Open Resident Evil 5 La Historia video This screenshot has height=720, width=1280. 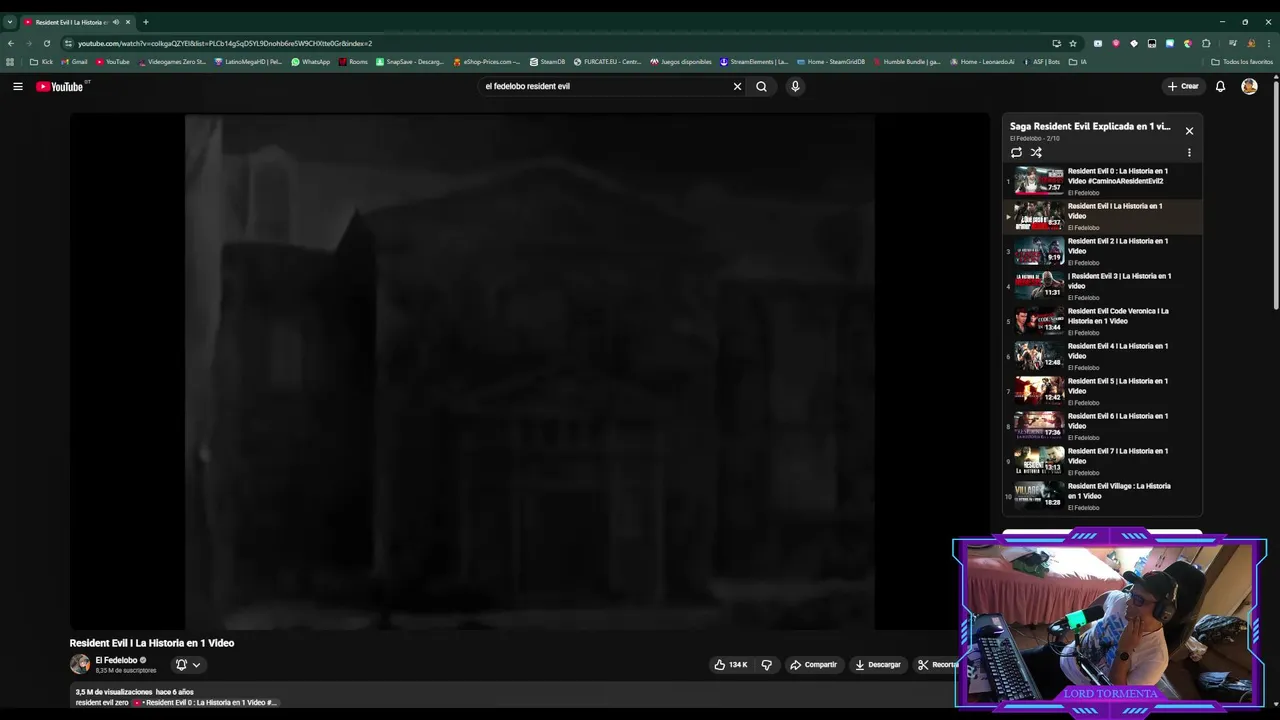click(x=1102, y=391)
